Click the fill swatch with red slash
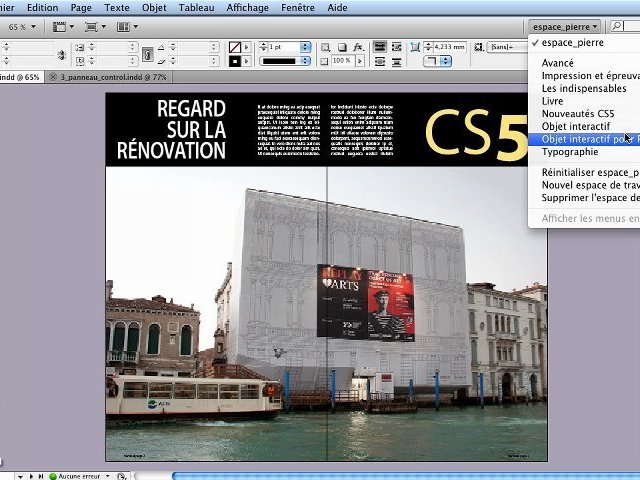640x480 pixels. (x=235, y=47)
